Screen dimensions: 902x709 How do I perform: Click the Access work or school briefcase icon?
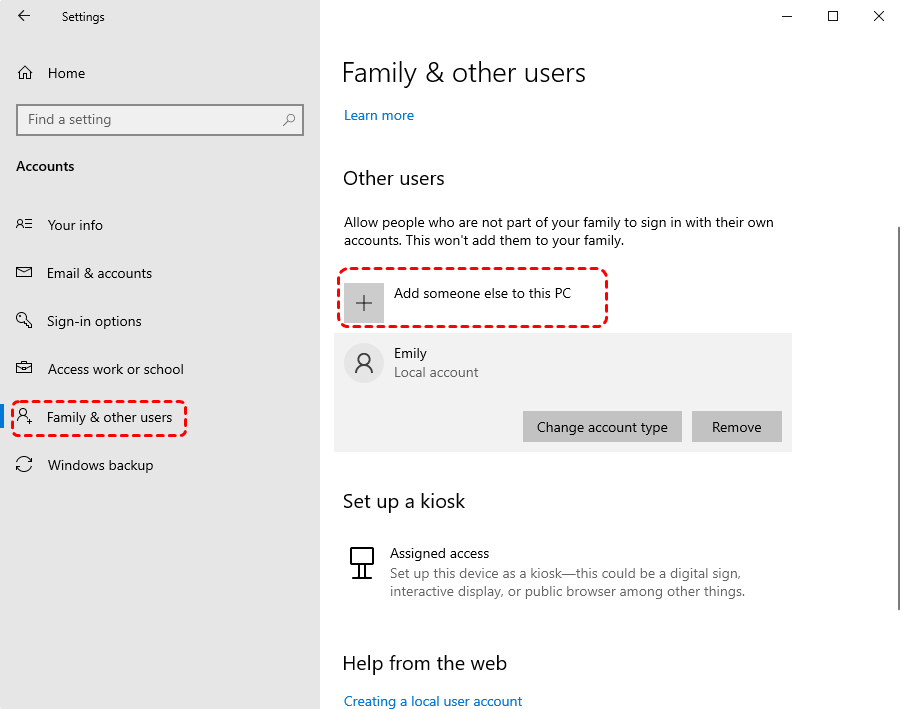(x=25, y=369)
